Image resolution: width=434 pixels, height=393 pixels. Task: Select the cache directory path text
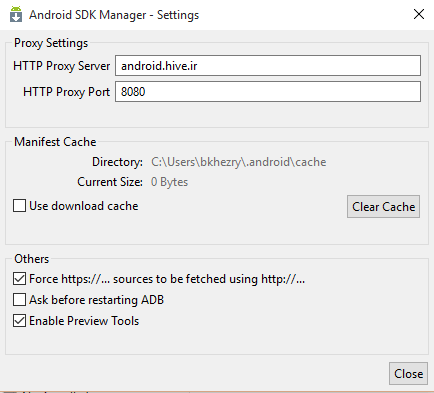[x=239, y=162]
